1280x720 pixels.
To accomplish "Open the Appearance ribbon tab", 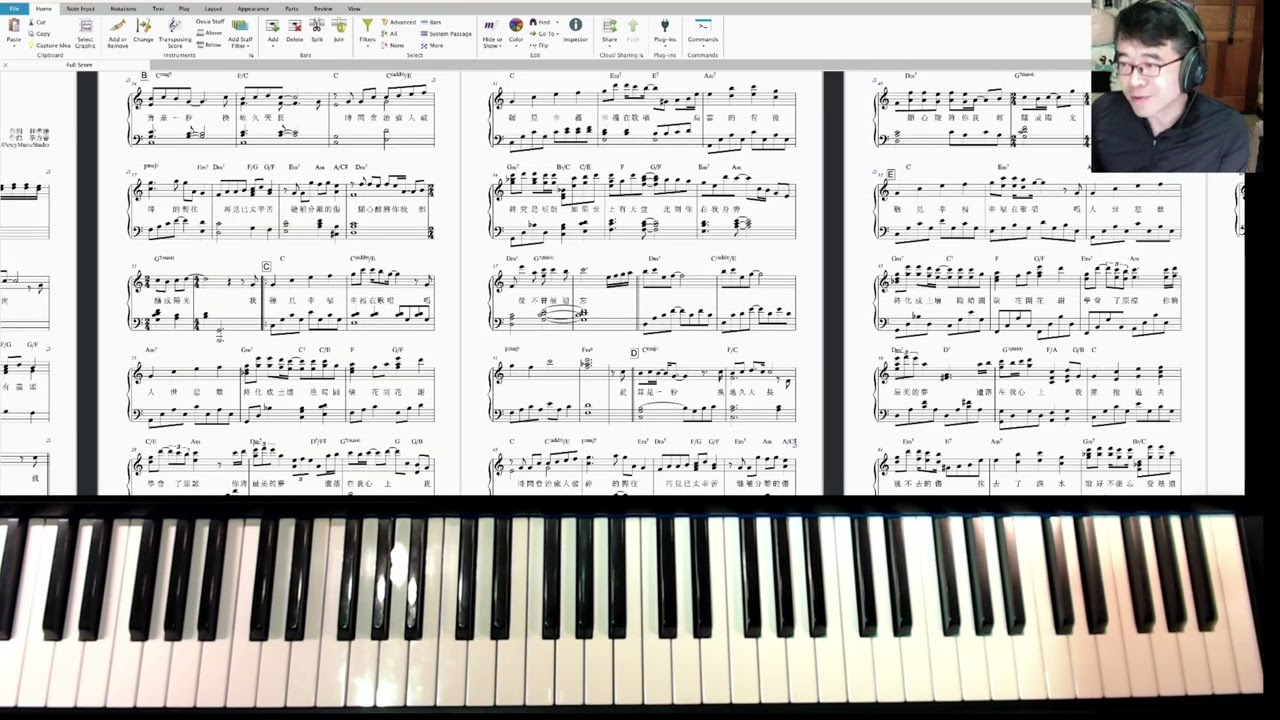I will click(253, 9).
